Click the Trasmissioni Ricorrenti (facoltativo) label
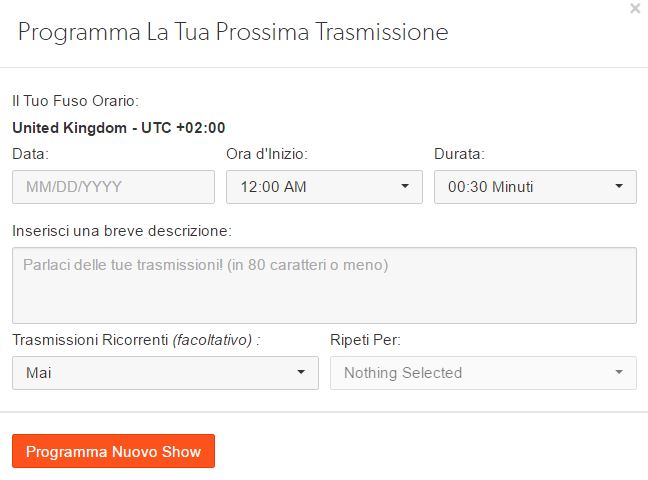Viewport: 648px width, 480px height. pos(136,340)
